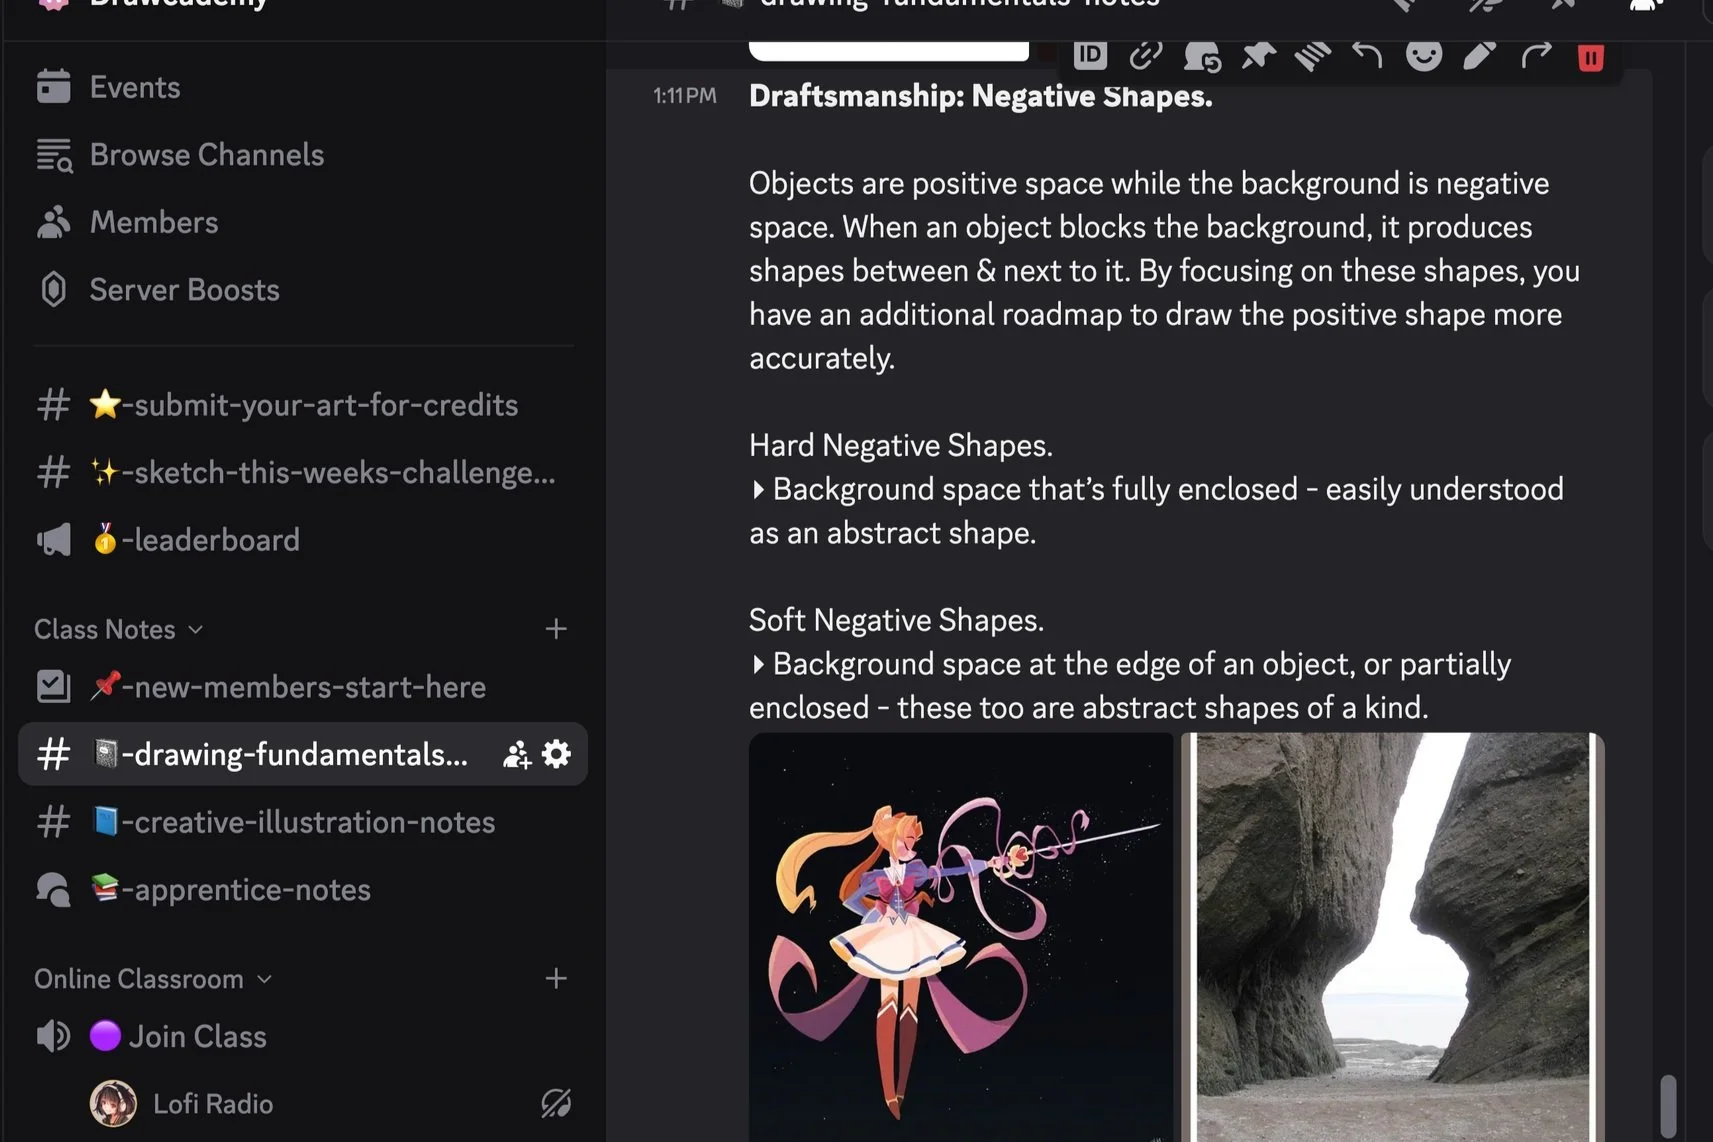Select the drawing-fundamentals channel
The height and width of the screenshot is (1142, 1713).
pos(303,754)
